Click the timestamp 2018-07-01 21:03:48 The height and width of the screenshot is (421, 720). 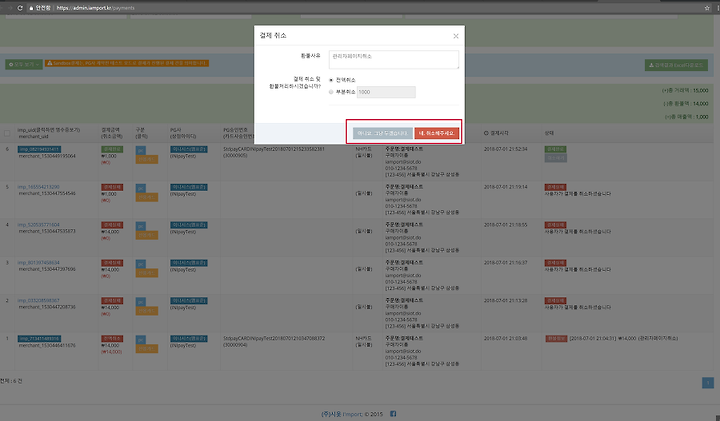pyautogui.click(x=506, y=338)
